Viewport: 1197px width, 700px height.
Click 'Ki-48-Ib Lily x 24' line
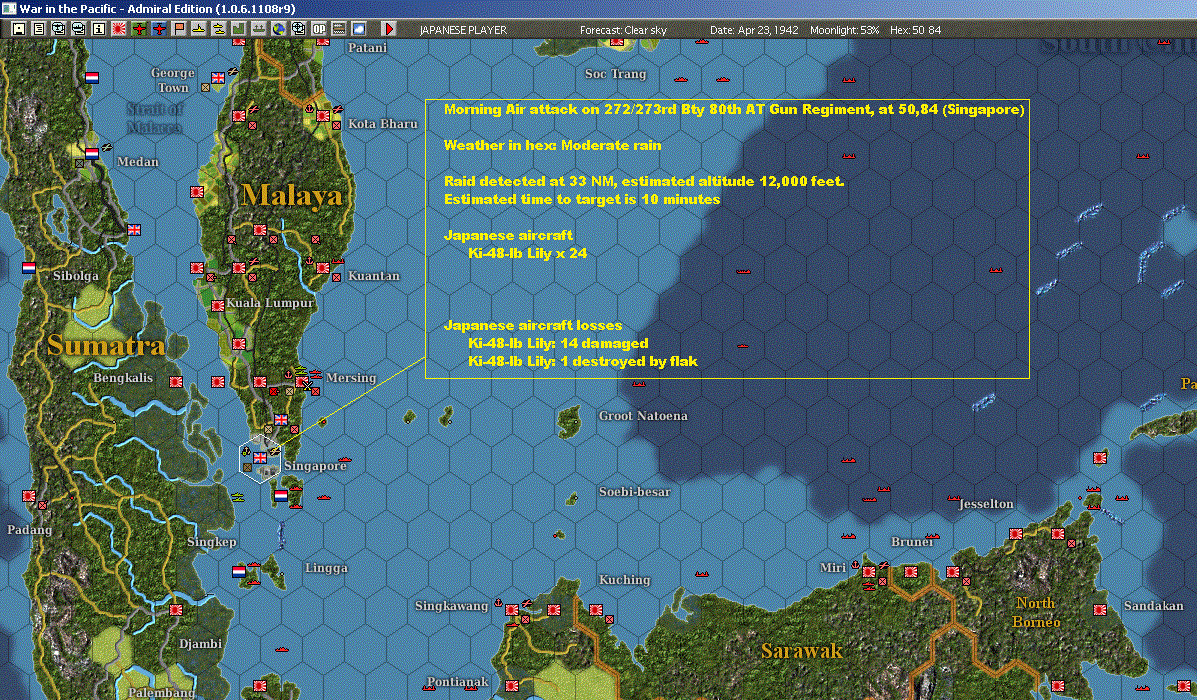(528, 253)
